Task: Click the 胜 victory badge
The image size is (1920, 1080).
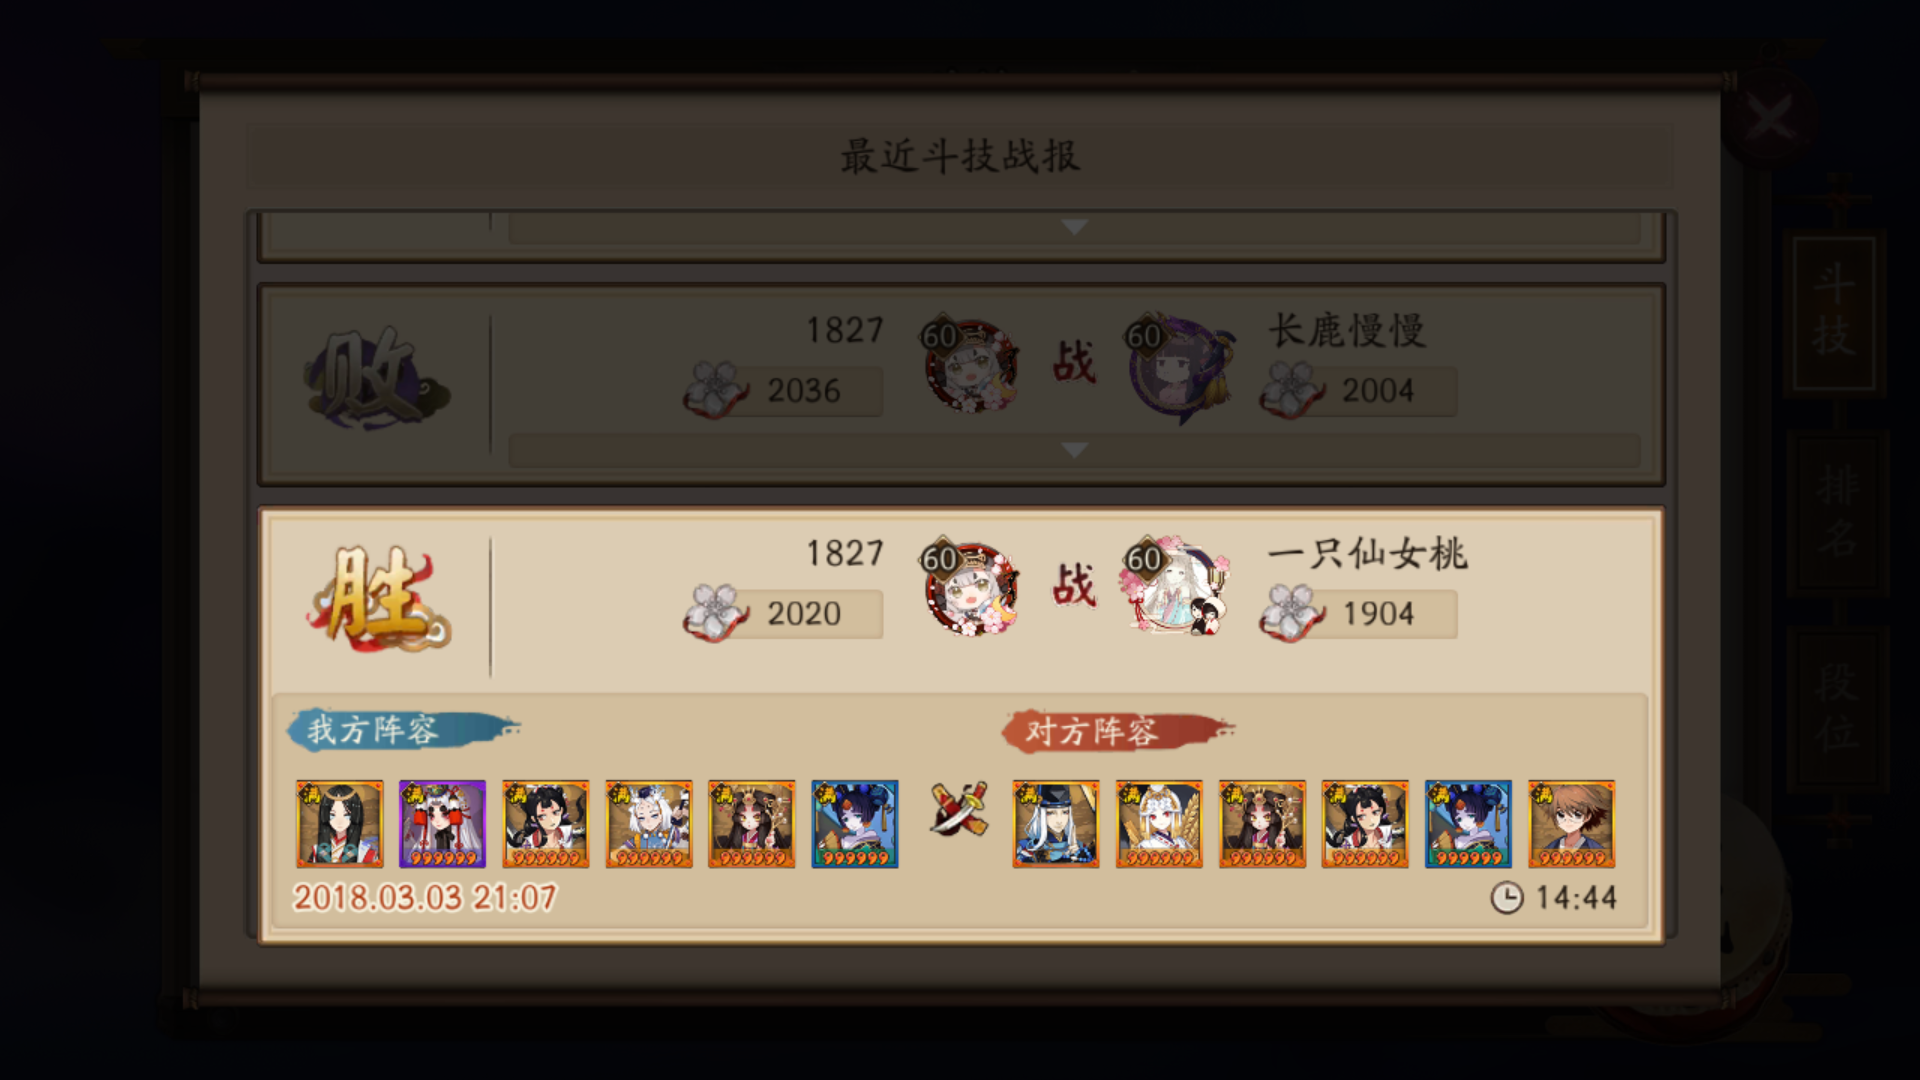Action: (x=378, y=597)
